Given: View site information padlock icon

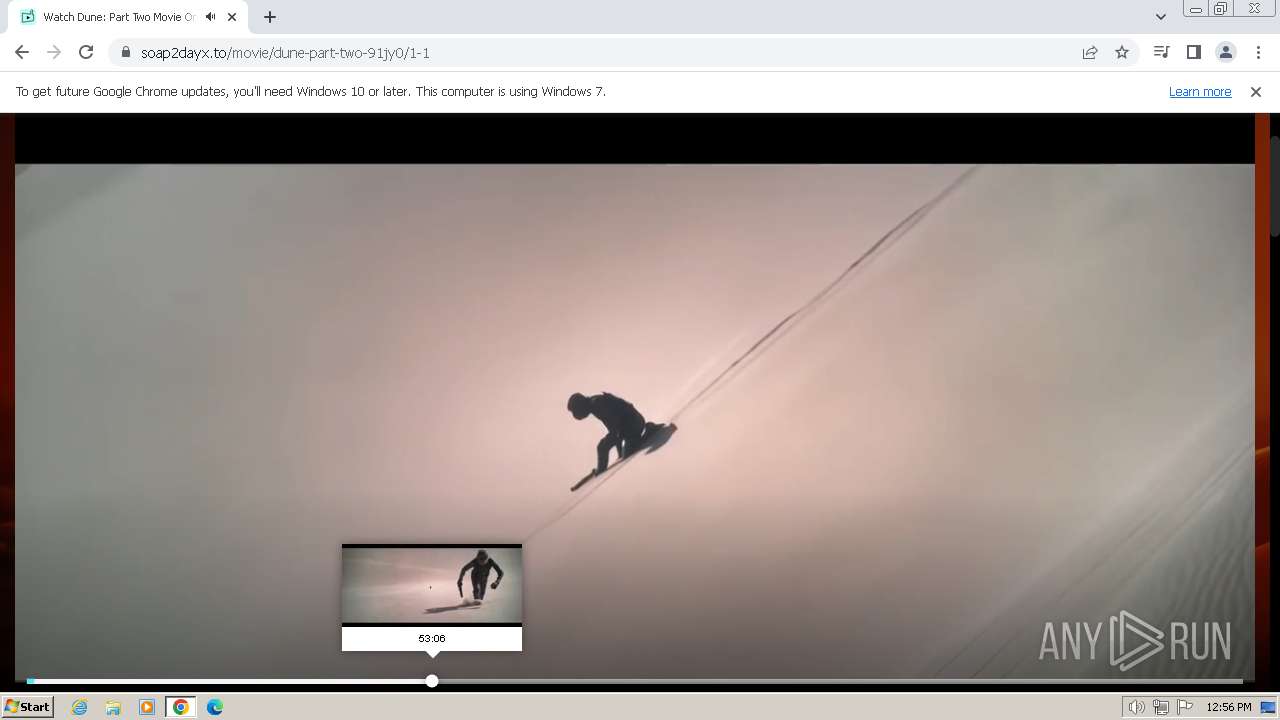Looking at the screenshot, I should click(x=126, y=53).
